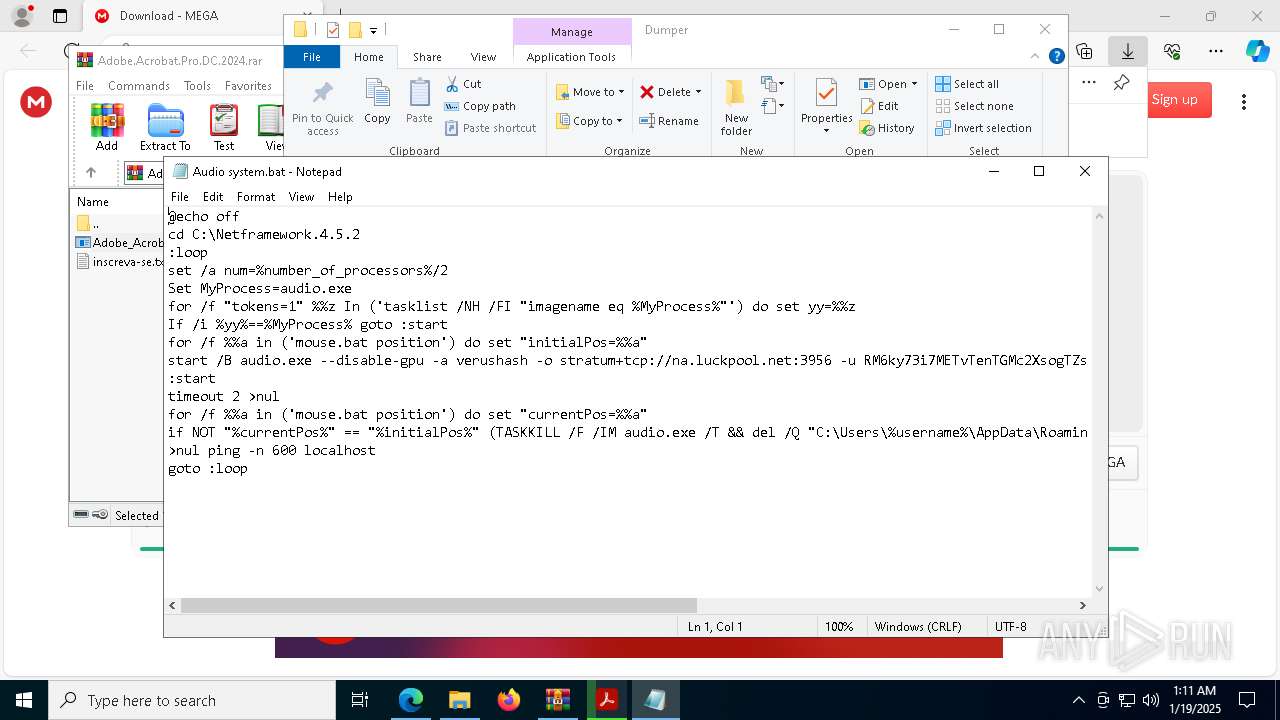Expand the Delete dropdown arrow
The height and width of the screenshot is (720, 1280).
click(698, 92)
